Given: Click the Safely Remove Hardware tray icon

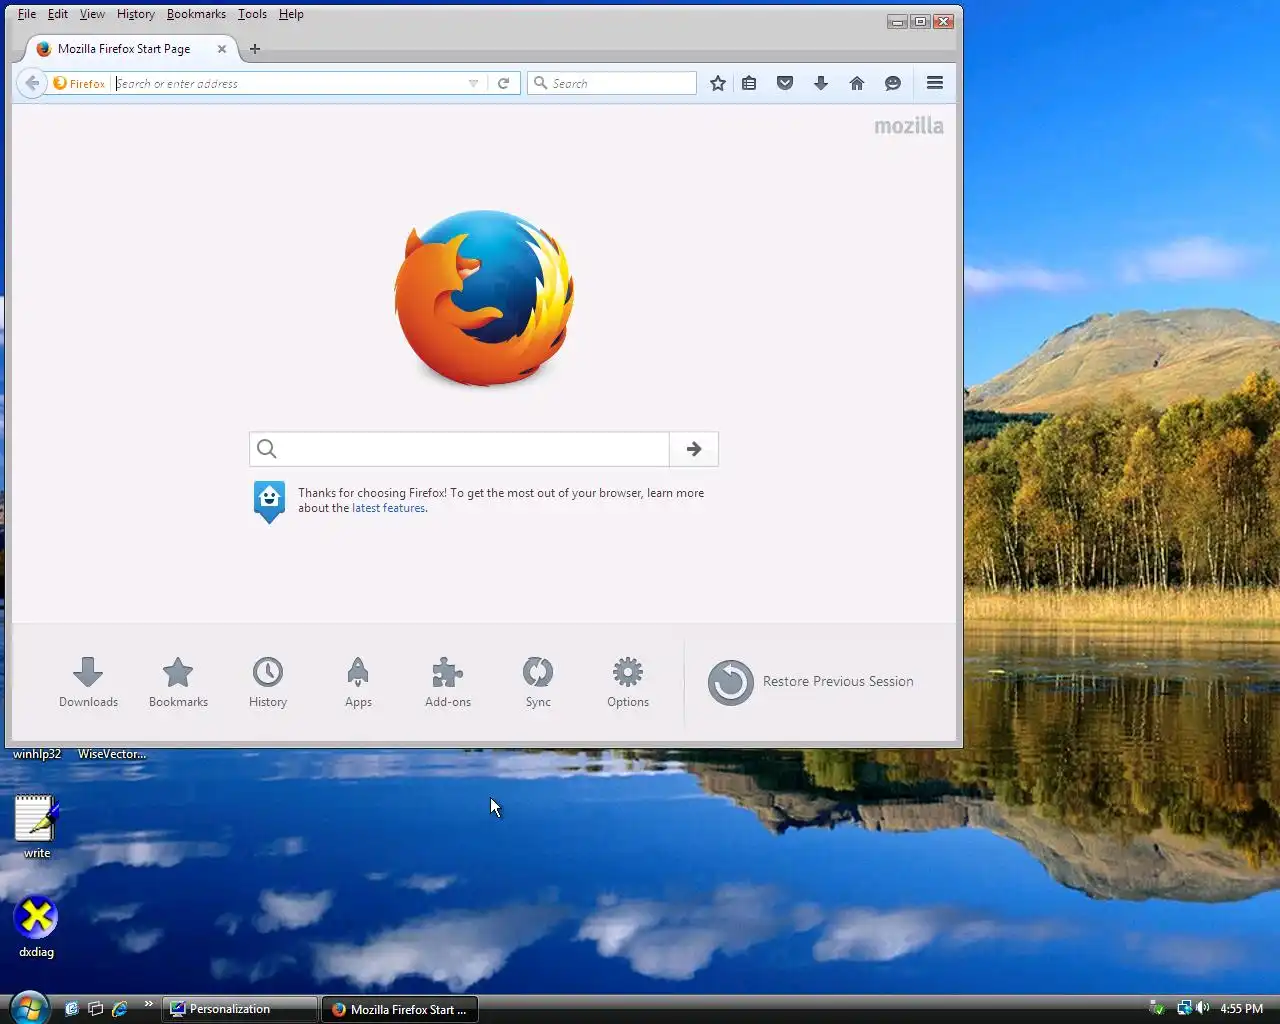Looking at the screenshot, I should pyautogui.click(x=1157, y=1008).
